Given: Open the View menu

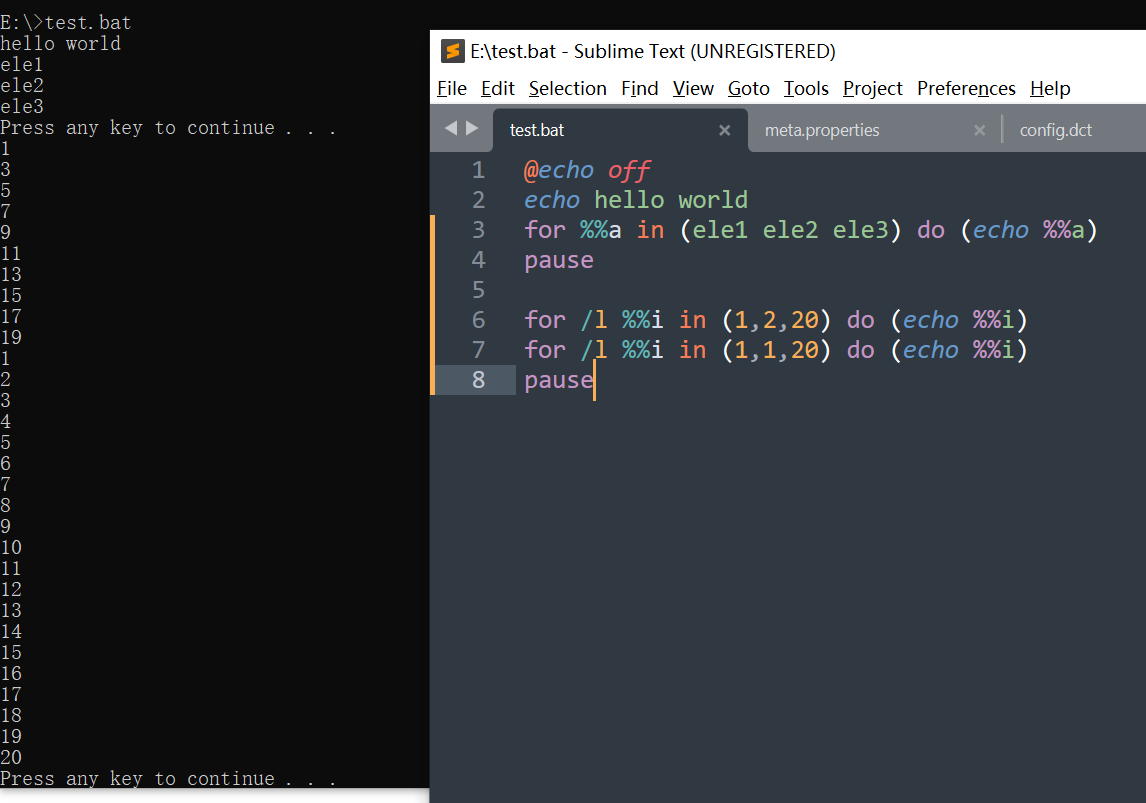Looking at the screenshot, I should 693,88.
